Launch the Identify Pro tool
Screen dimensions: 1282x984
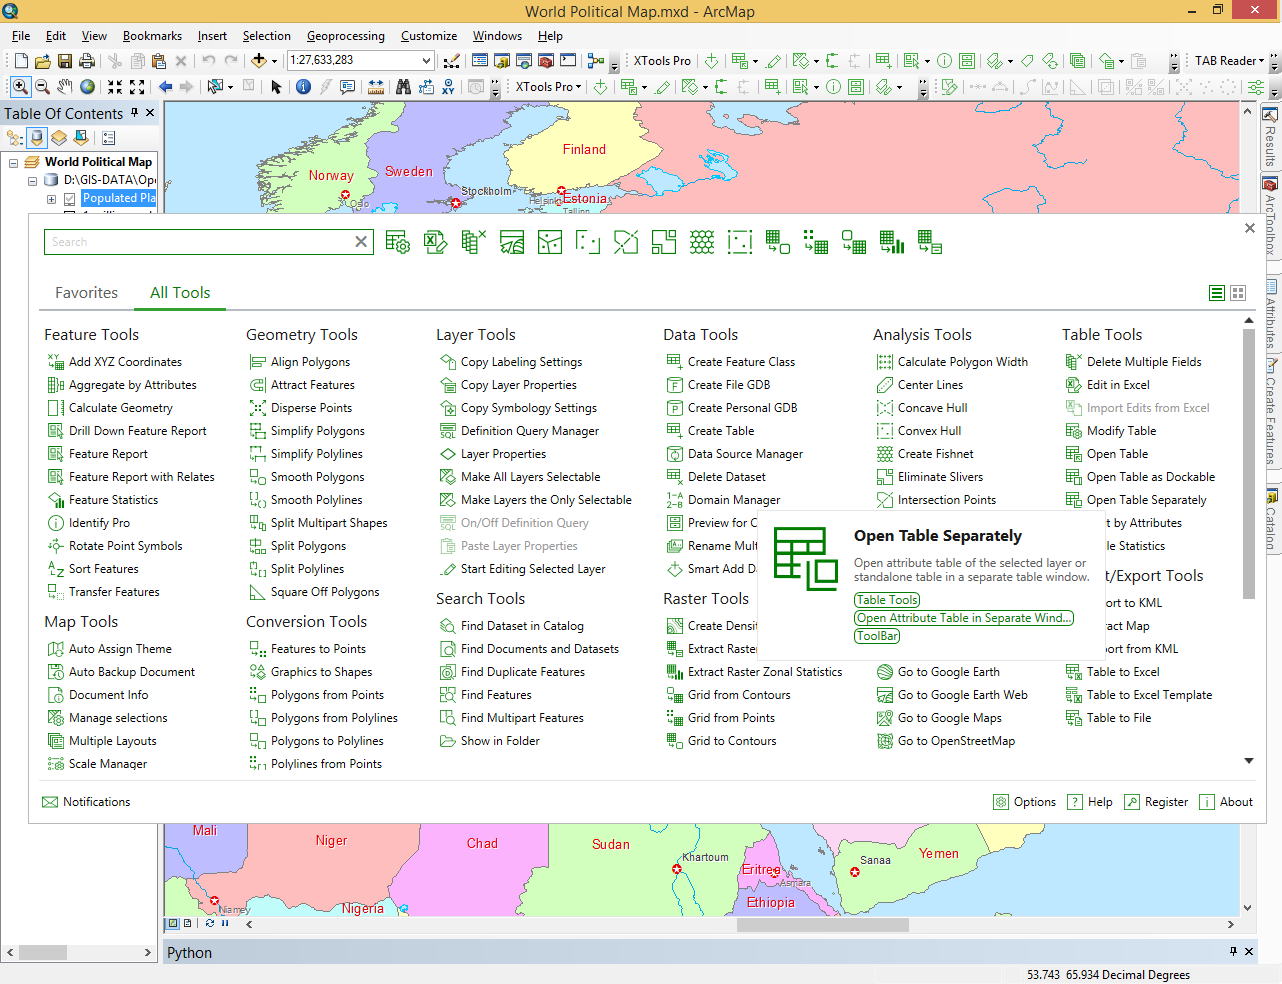click(88, 523)
